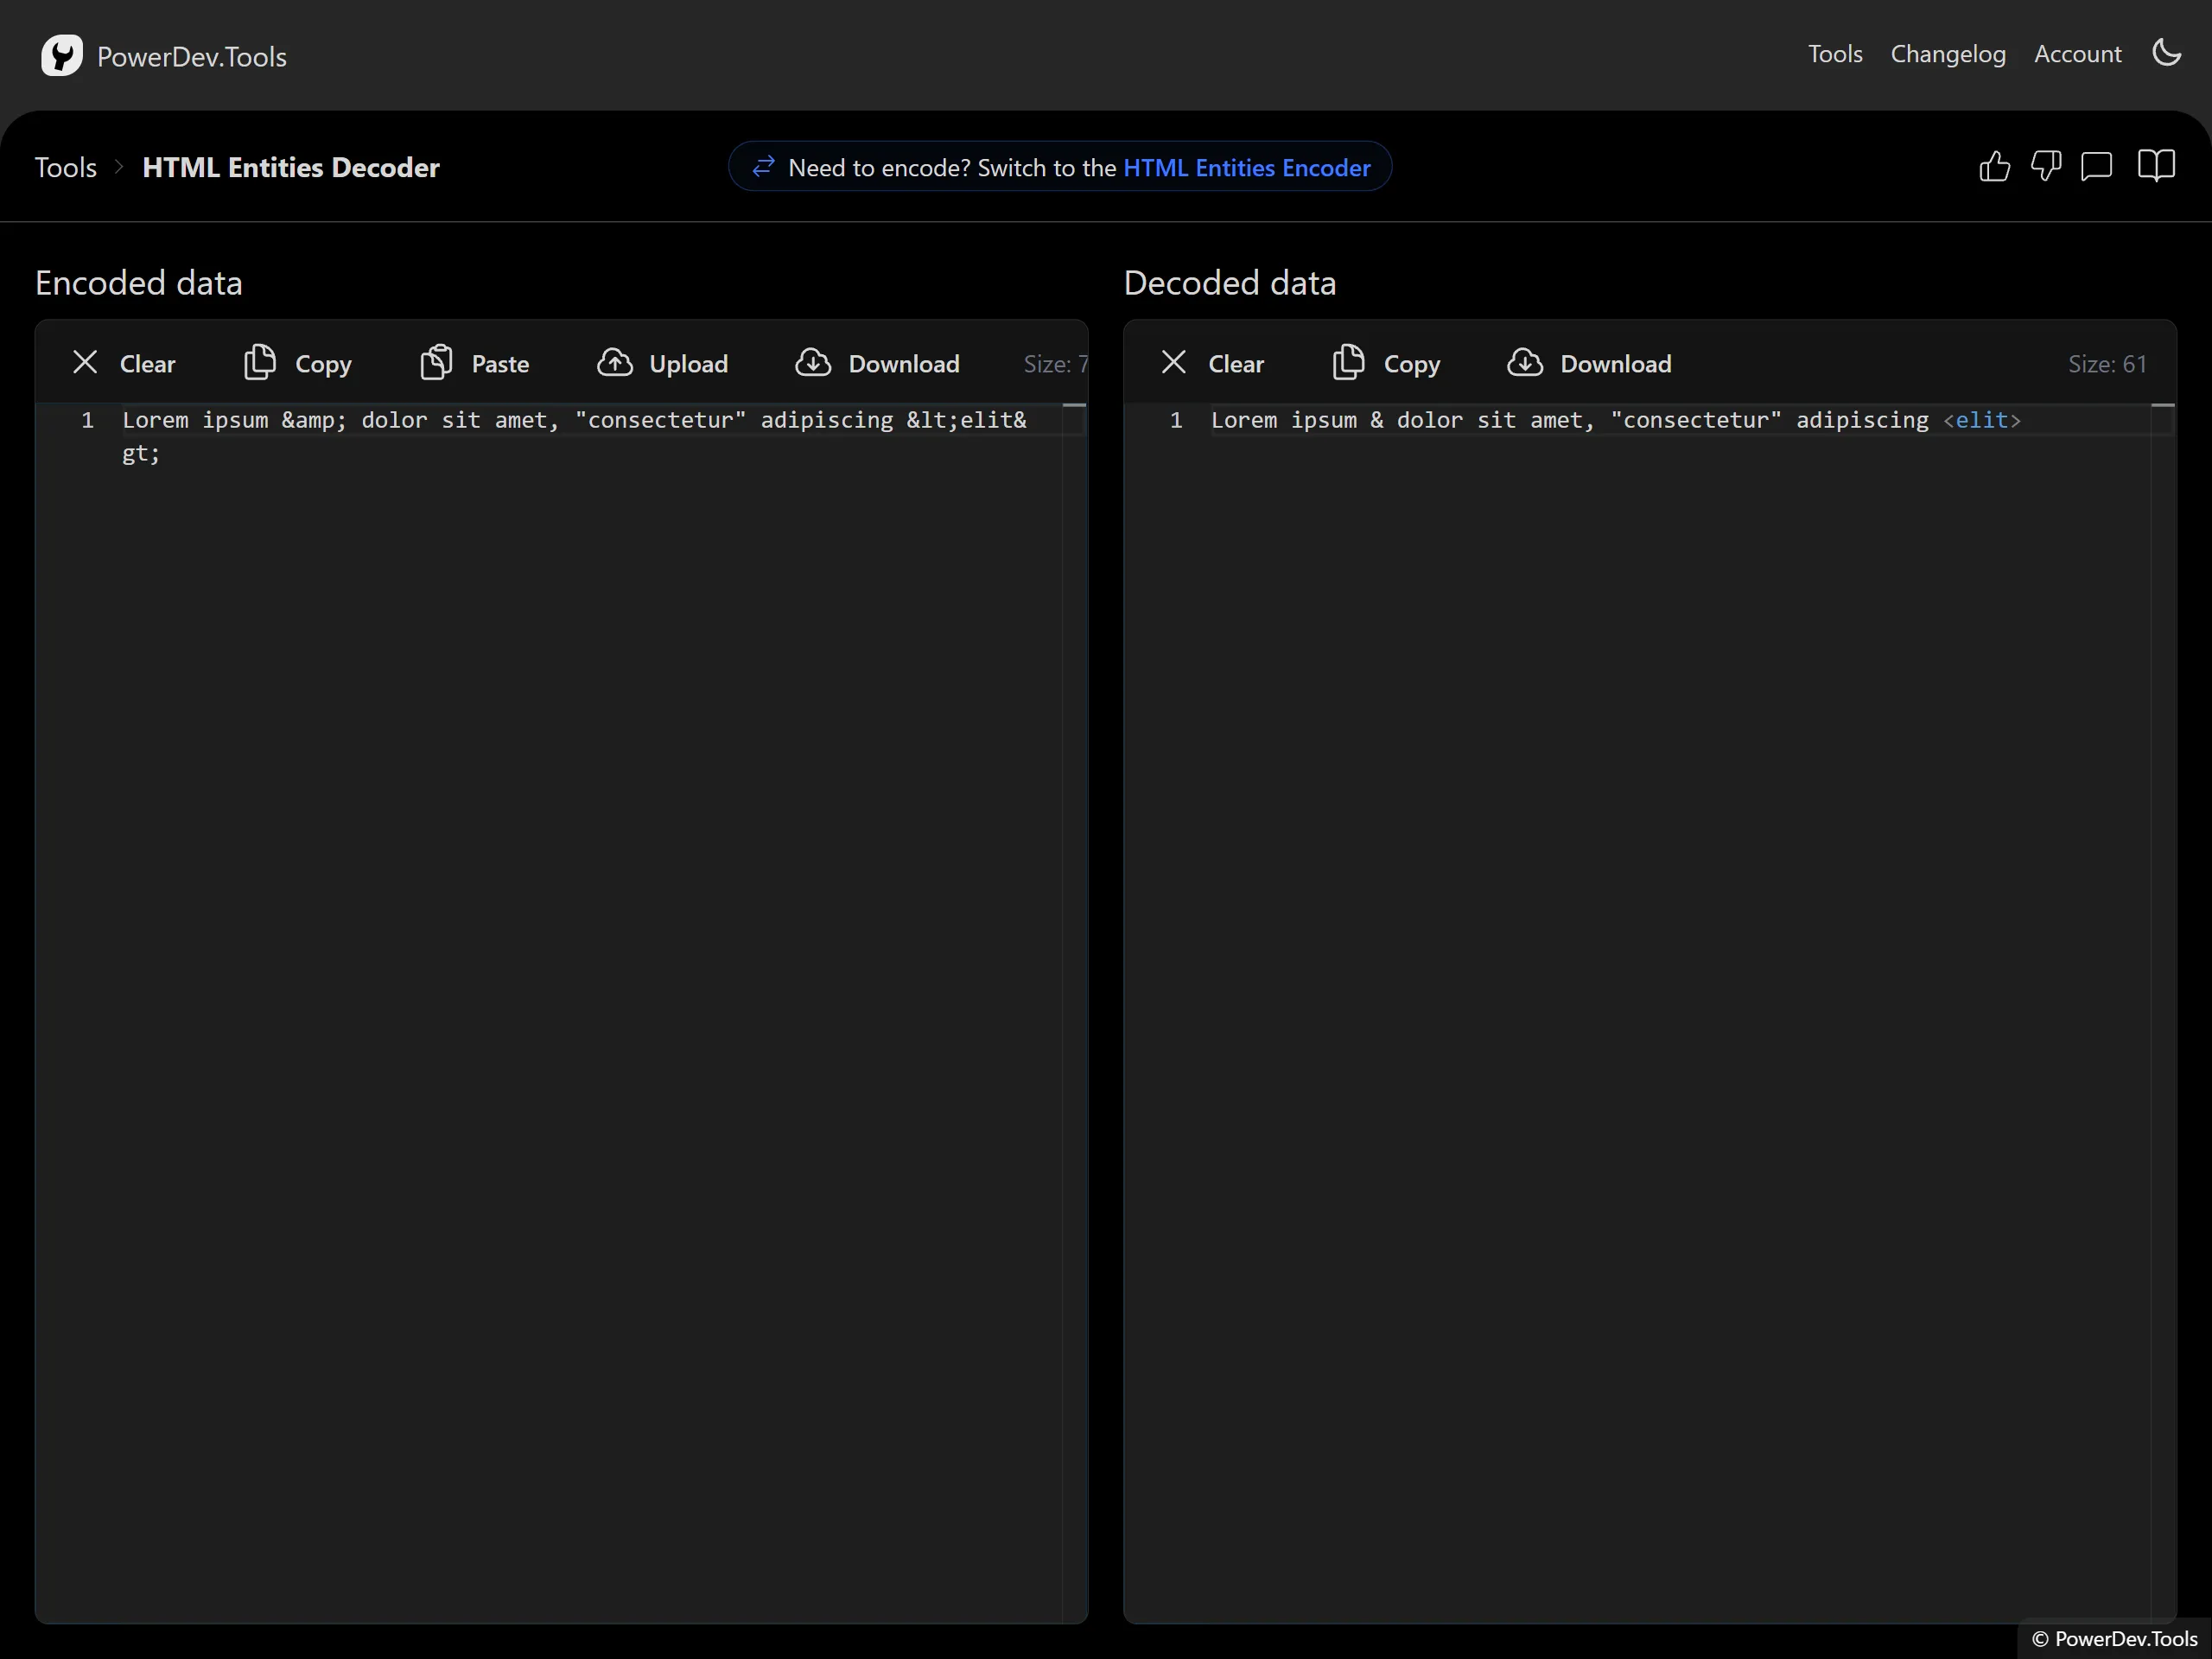
Task: Clear the Encoded data editor
Action: tap(124, 364)
